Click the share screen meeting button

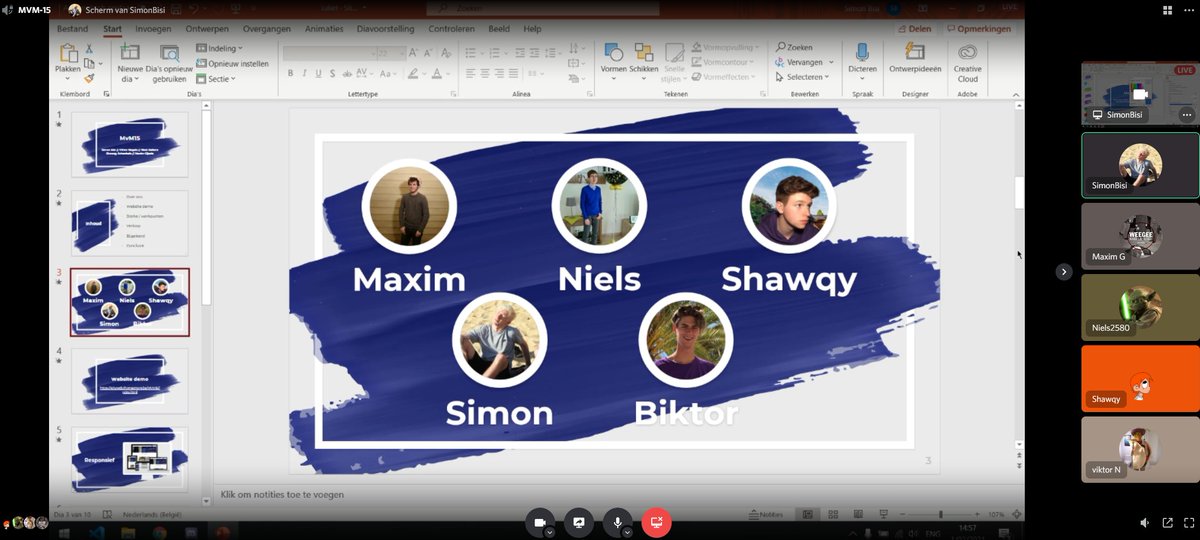click(x=579, y=522)
